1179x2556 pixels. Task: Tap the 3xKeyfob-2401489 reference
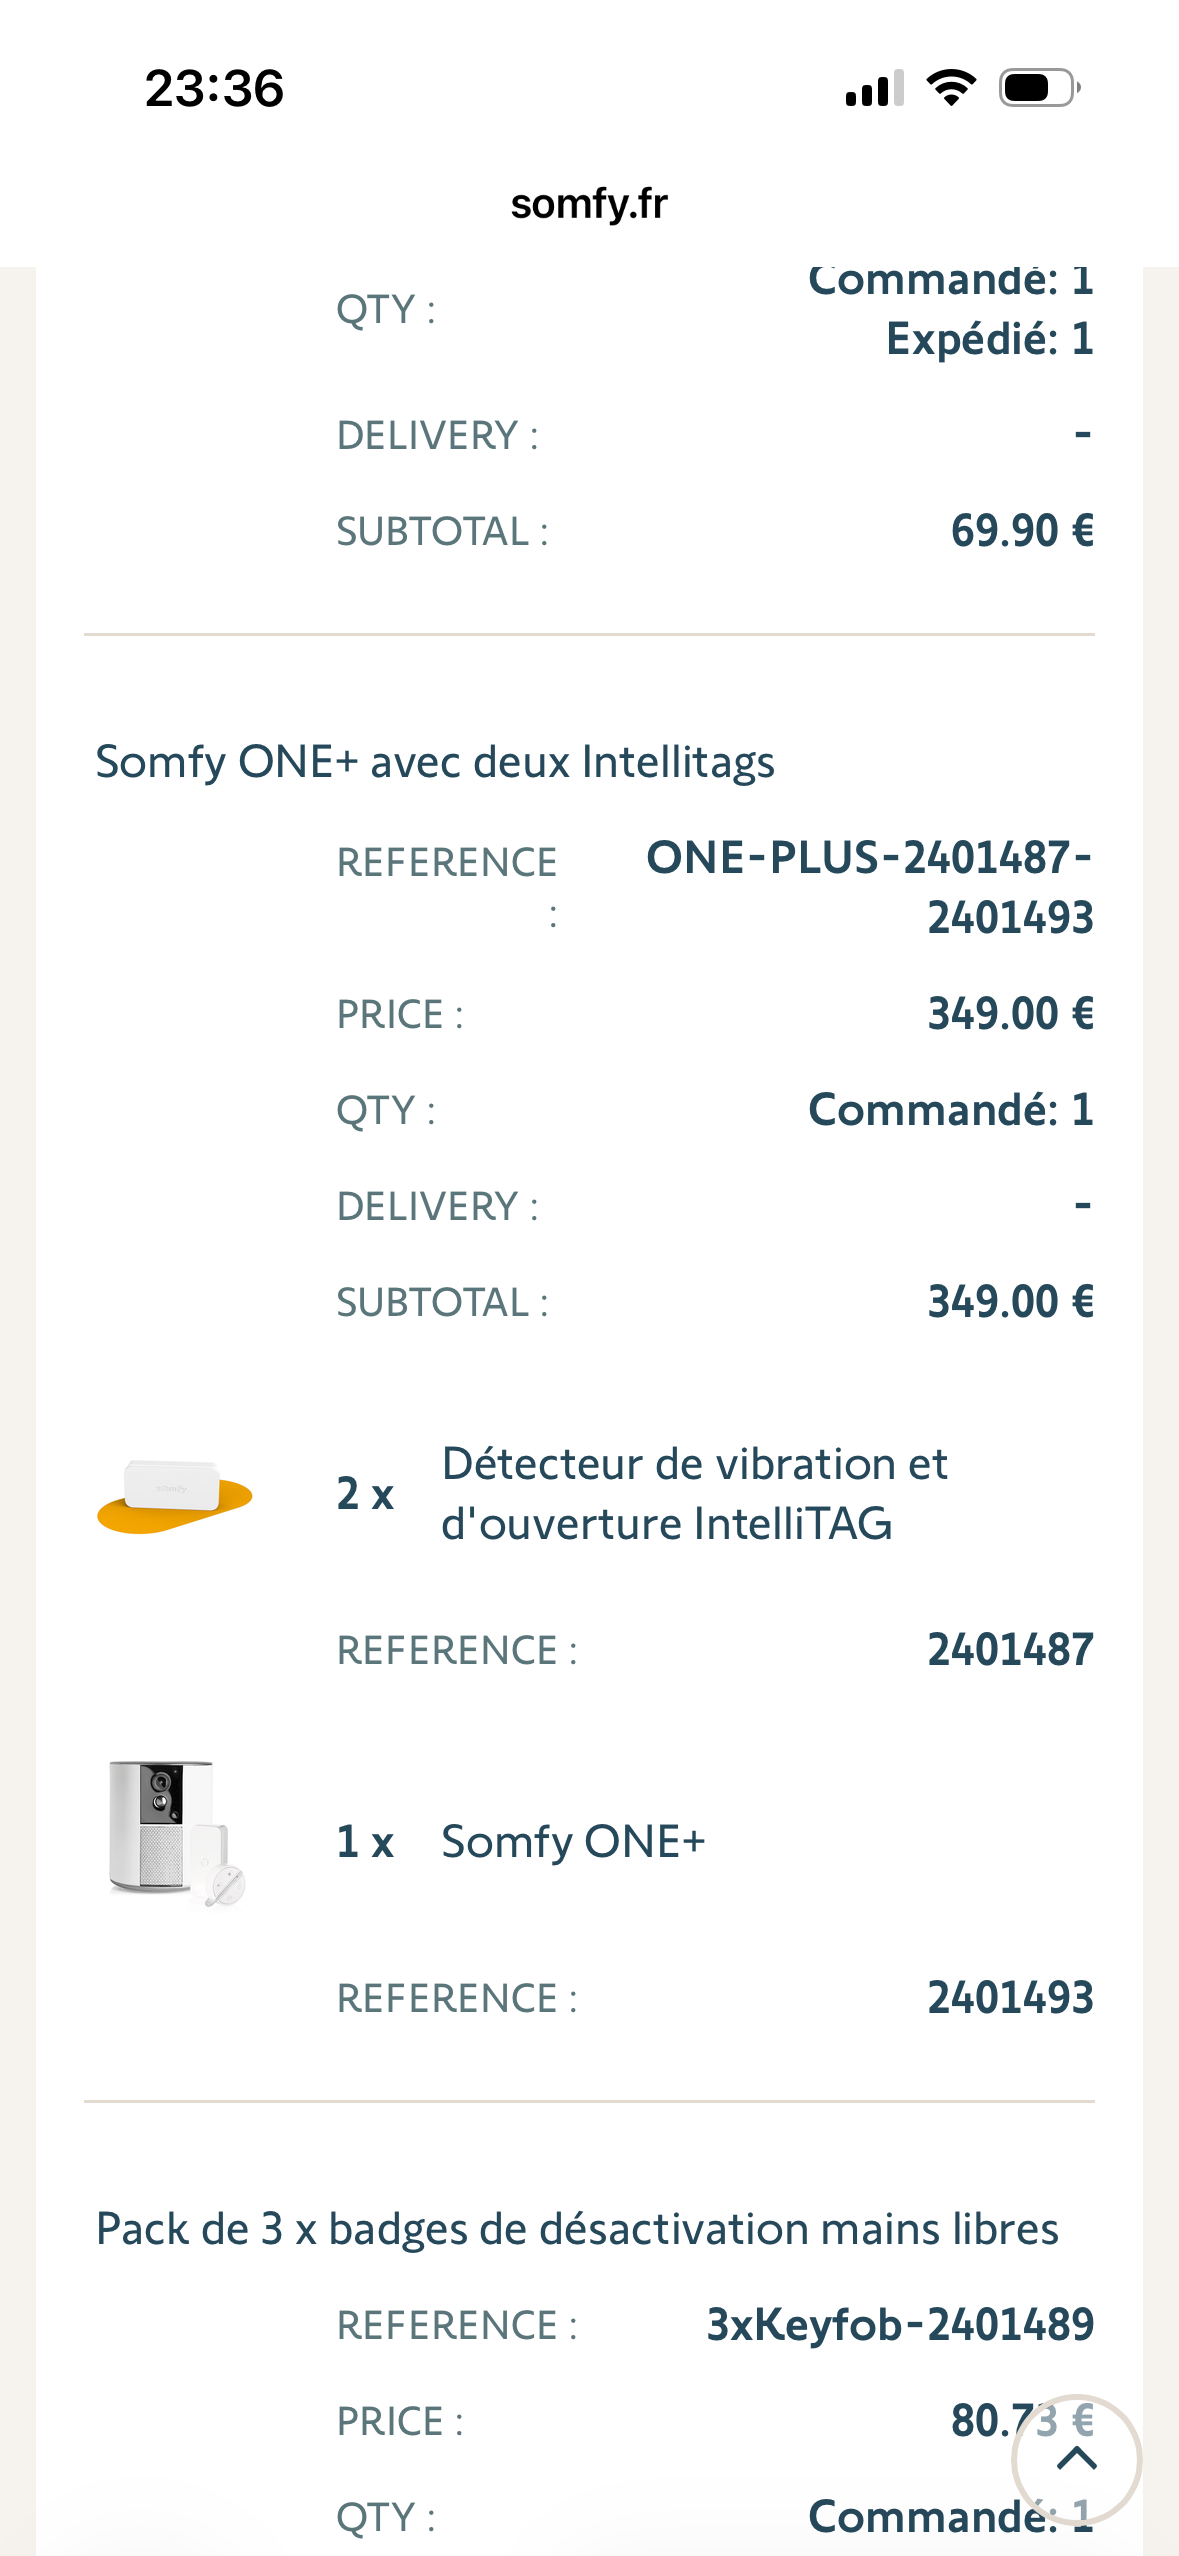[x=900, y=2325]
